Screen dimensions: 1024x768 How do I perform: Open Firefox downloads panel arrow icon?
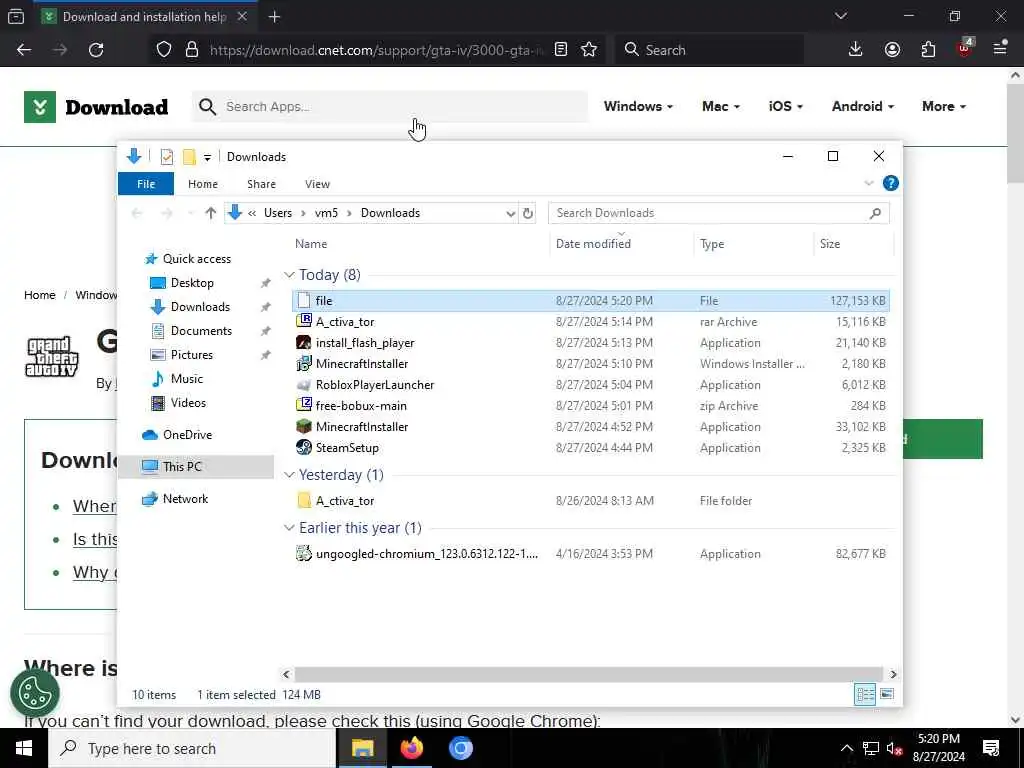tap(856, 50)
